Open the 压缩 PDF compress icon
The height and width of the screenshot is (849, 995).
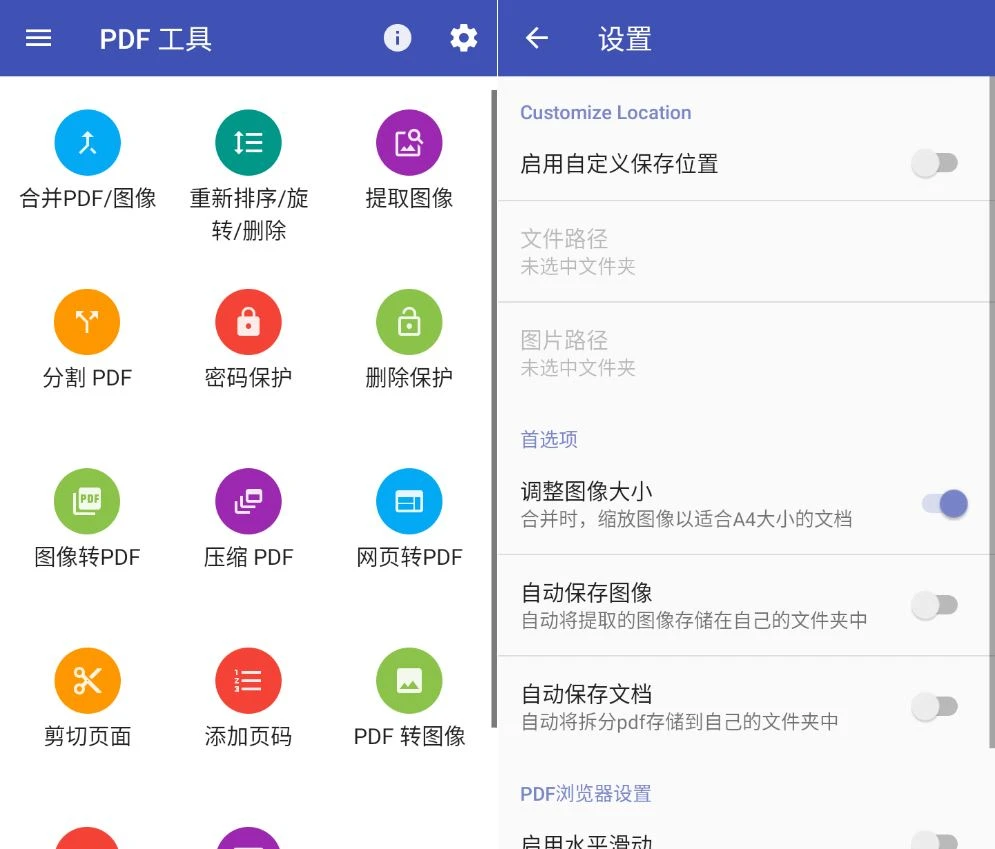(248, 501)
